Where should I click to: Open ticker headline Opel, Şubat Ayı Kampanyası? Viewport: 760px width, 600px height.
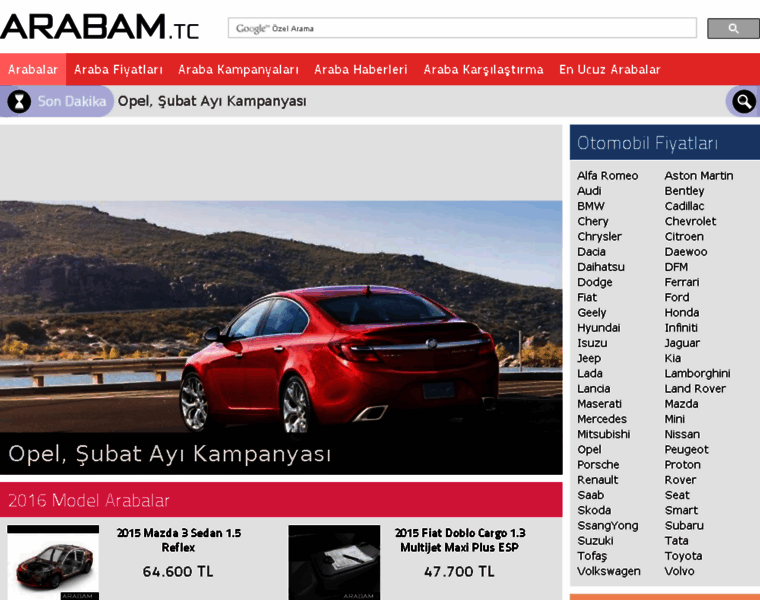tap(212, 101)
